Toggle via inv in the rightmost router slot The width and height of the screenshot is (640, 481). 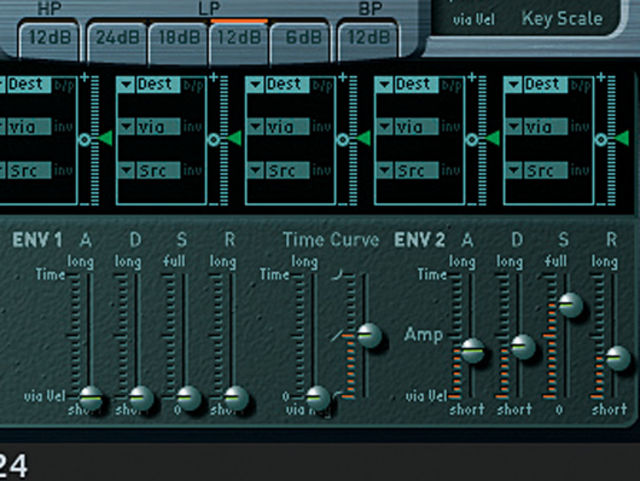point(580,127)
